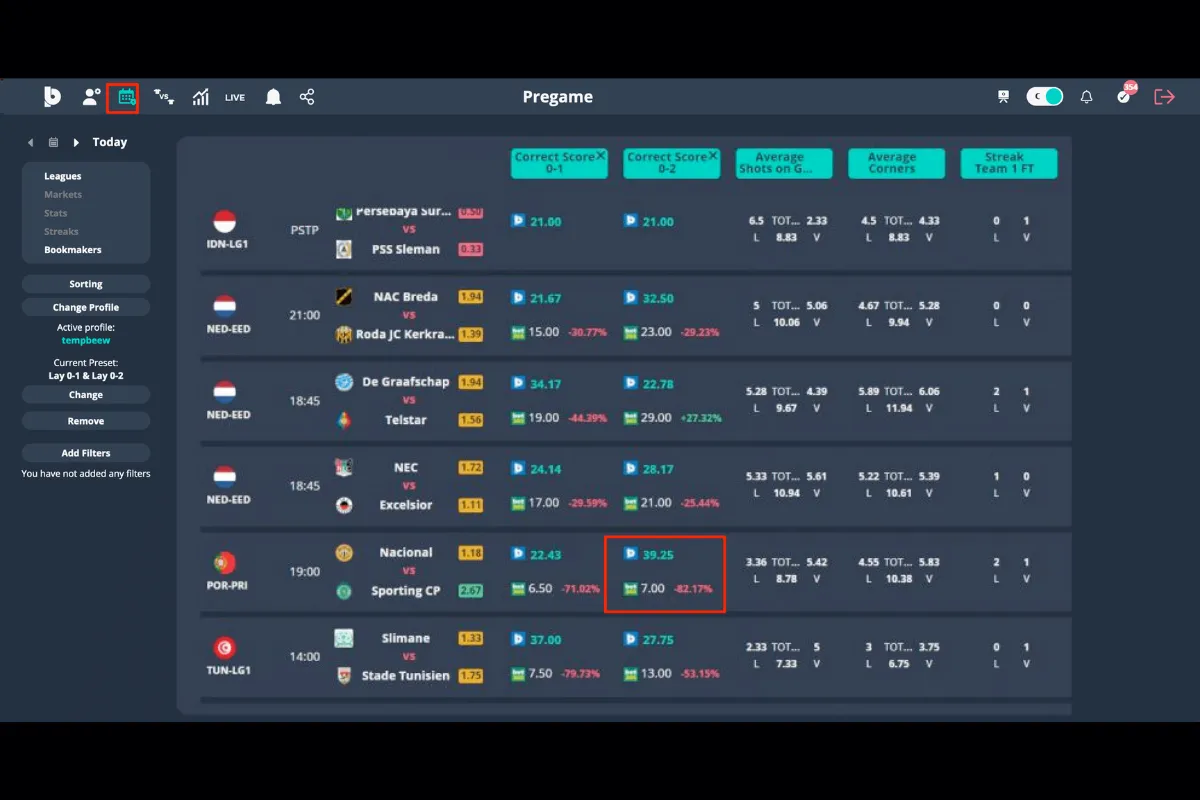Select Leagues in the sidebar menu
Screen dimensions: 1200x800
[x=63, y=177]
